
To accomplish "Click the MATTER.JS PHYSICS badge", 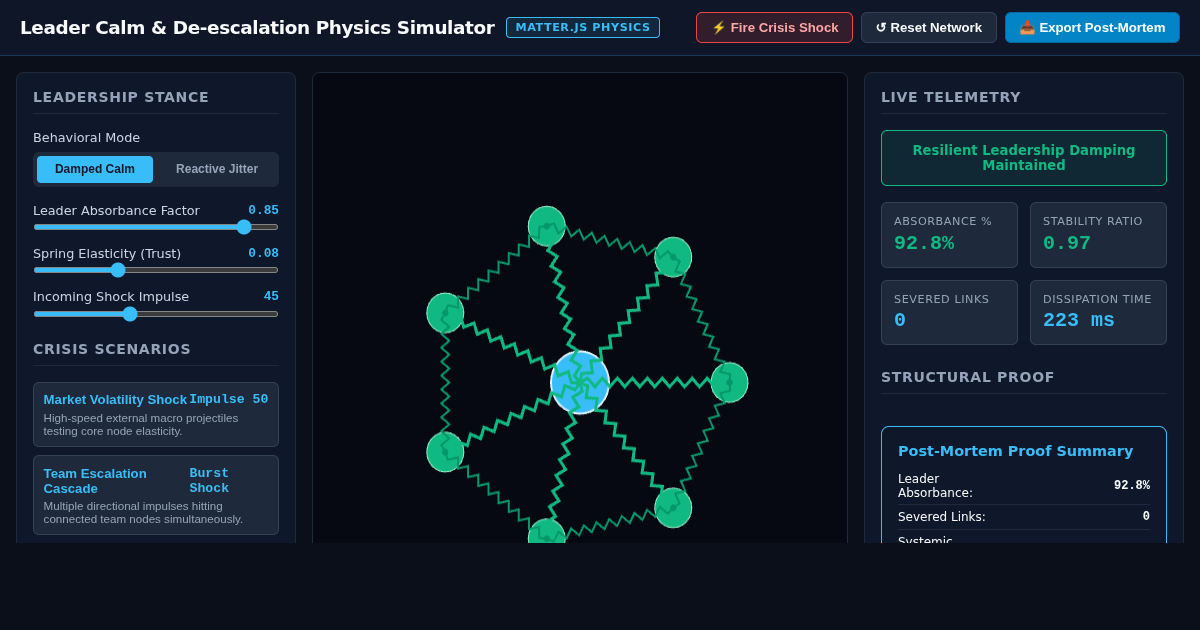I will [583, 27].
